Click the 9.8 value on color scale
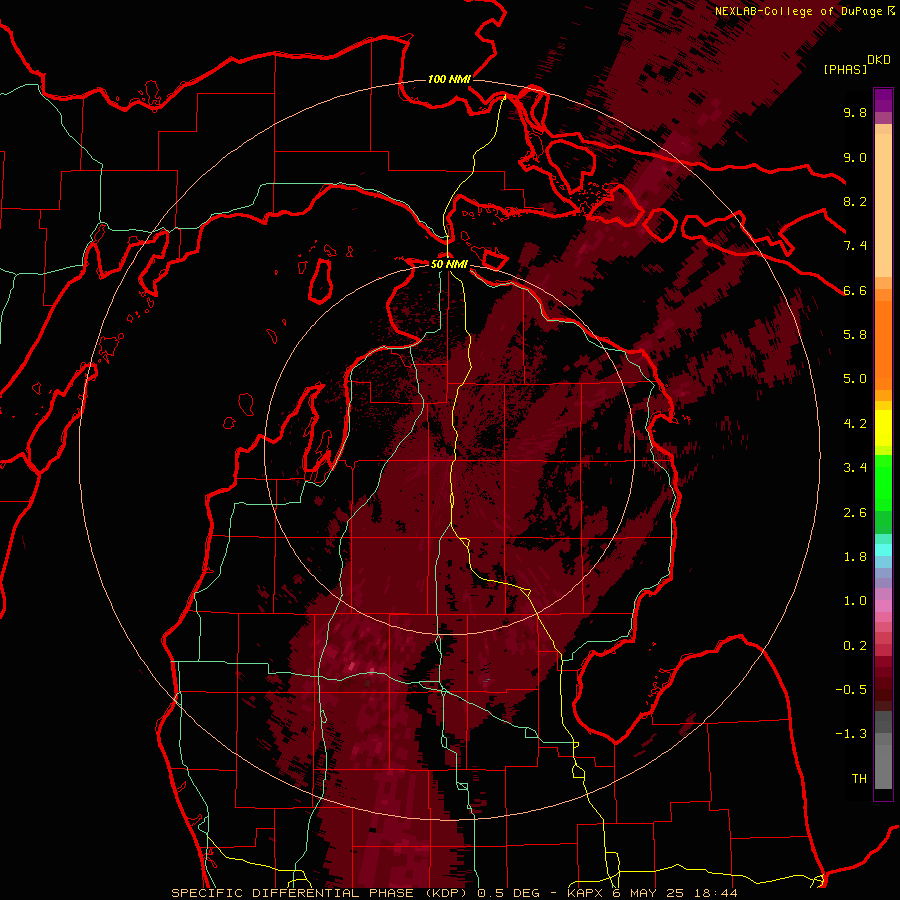The image size is (900, 900). tap(855, 112)
